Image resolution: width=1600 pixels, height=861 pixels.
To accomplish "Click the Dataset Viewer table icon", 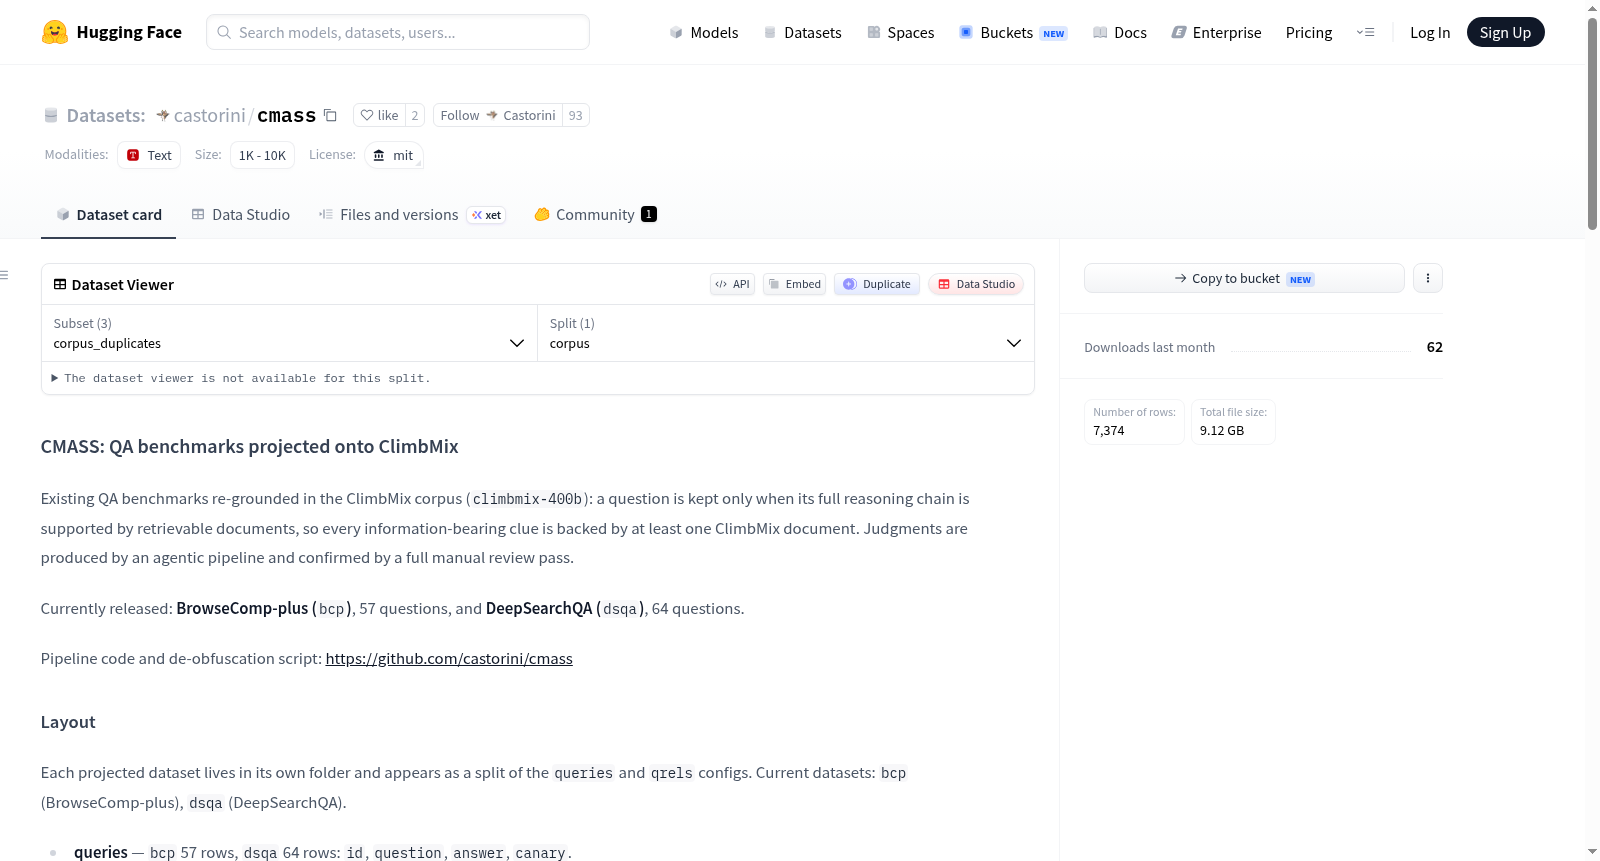I will point(60,284).
